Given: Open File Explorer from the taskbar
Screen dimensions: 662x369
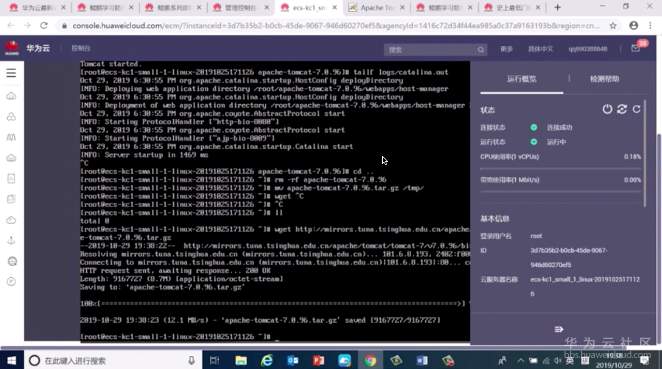Looking at the screenshot, I should [x=241, y=361].
